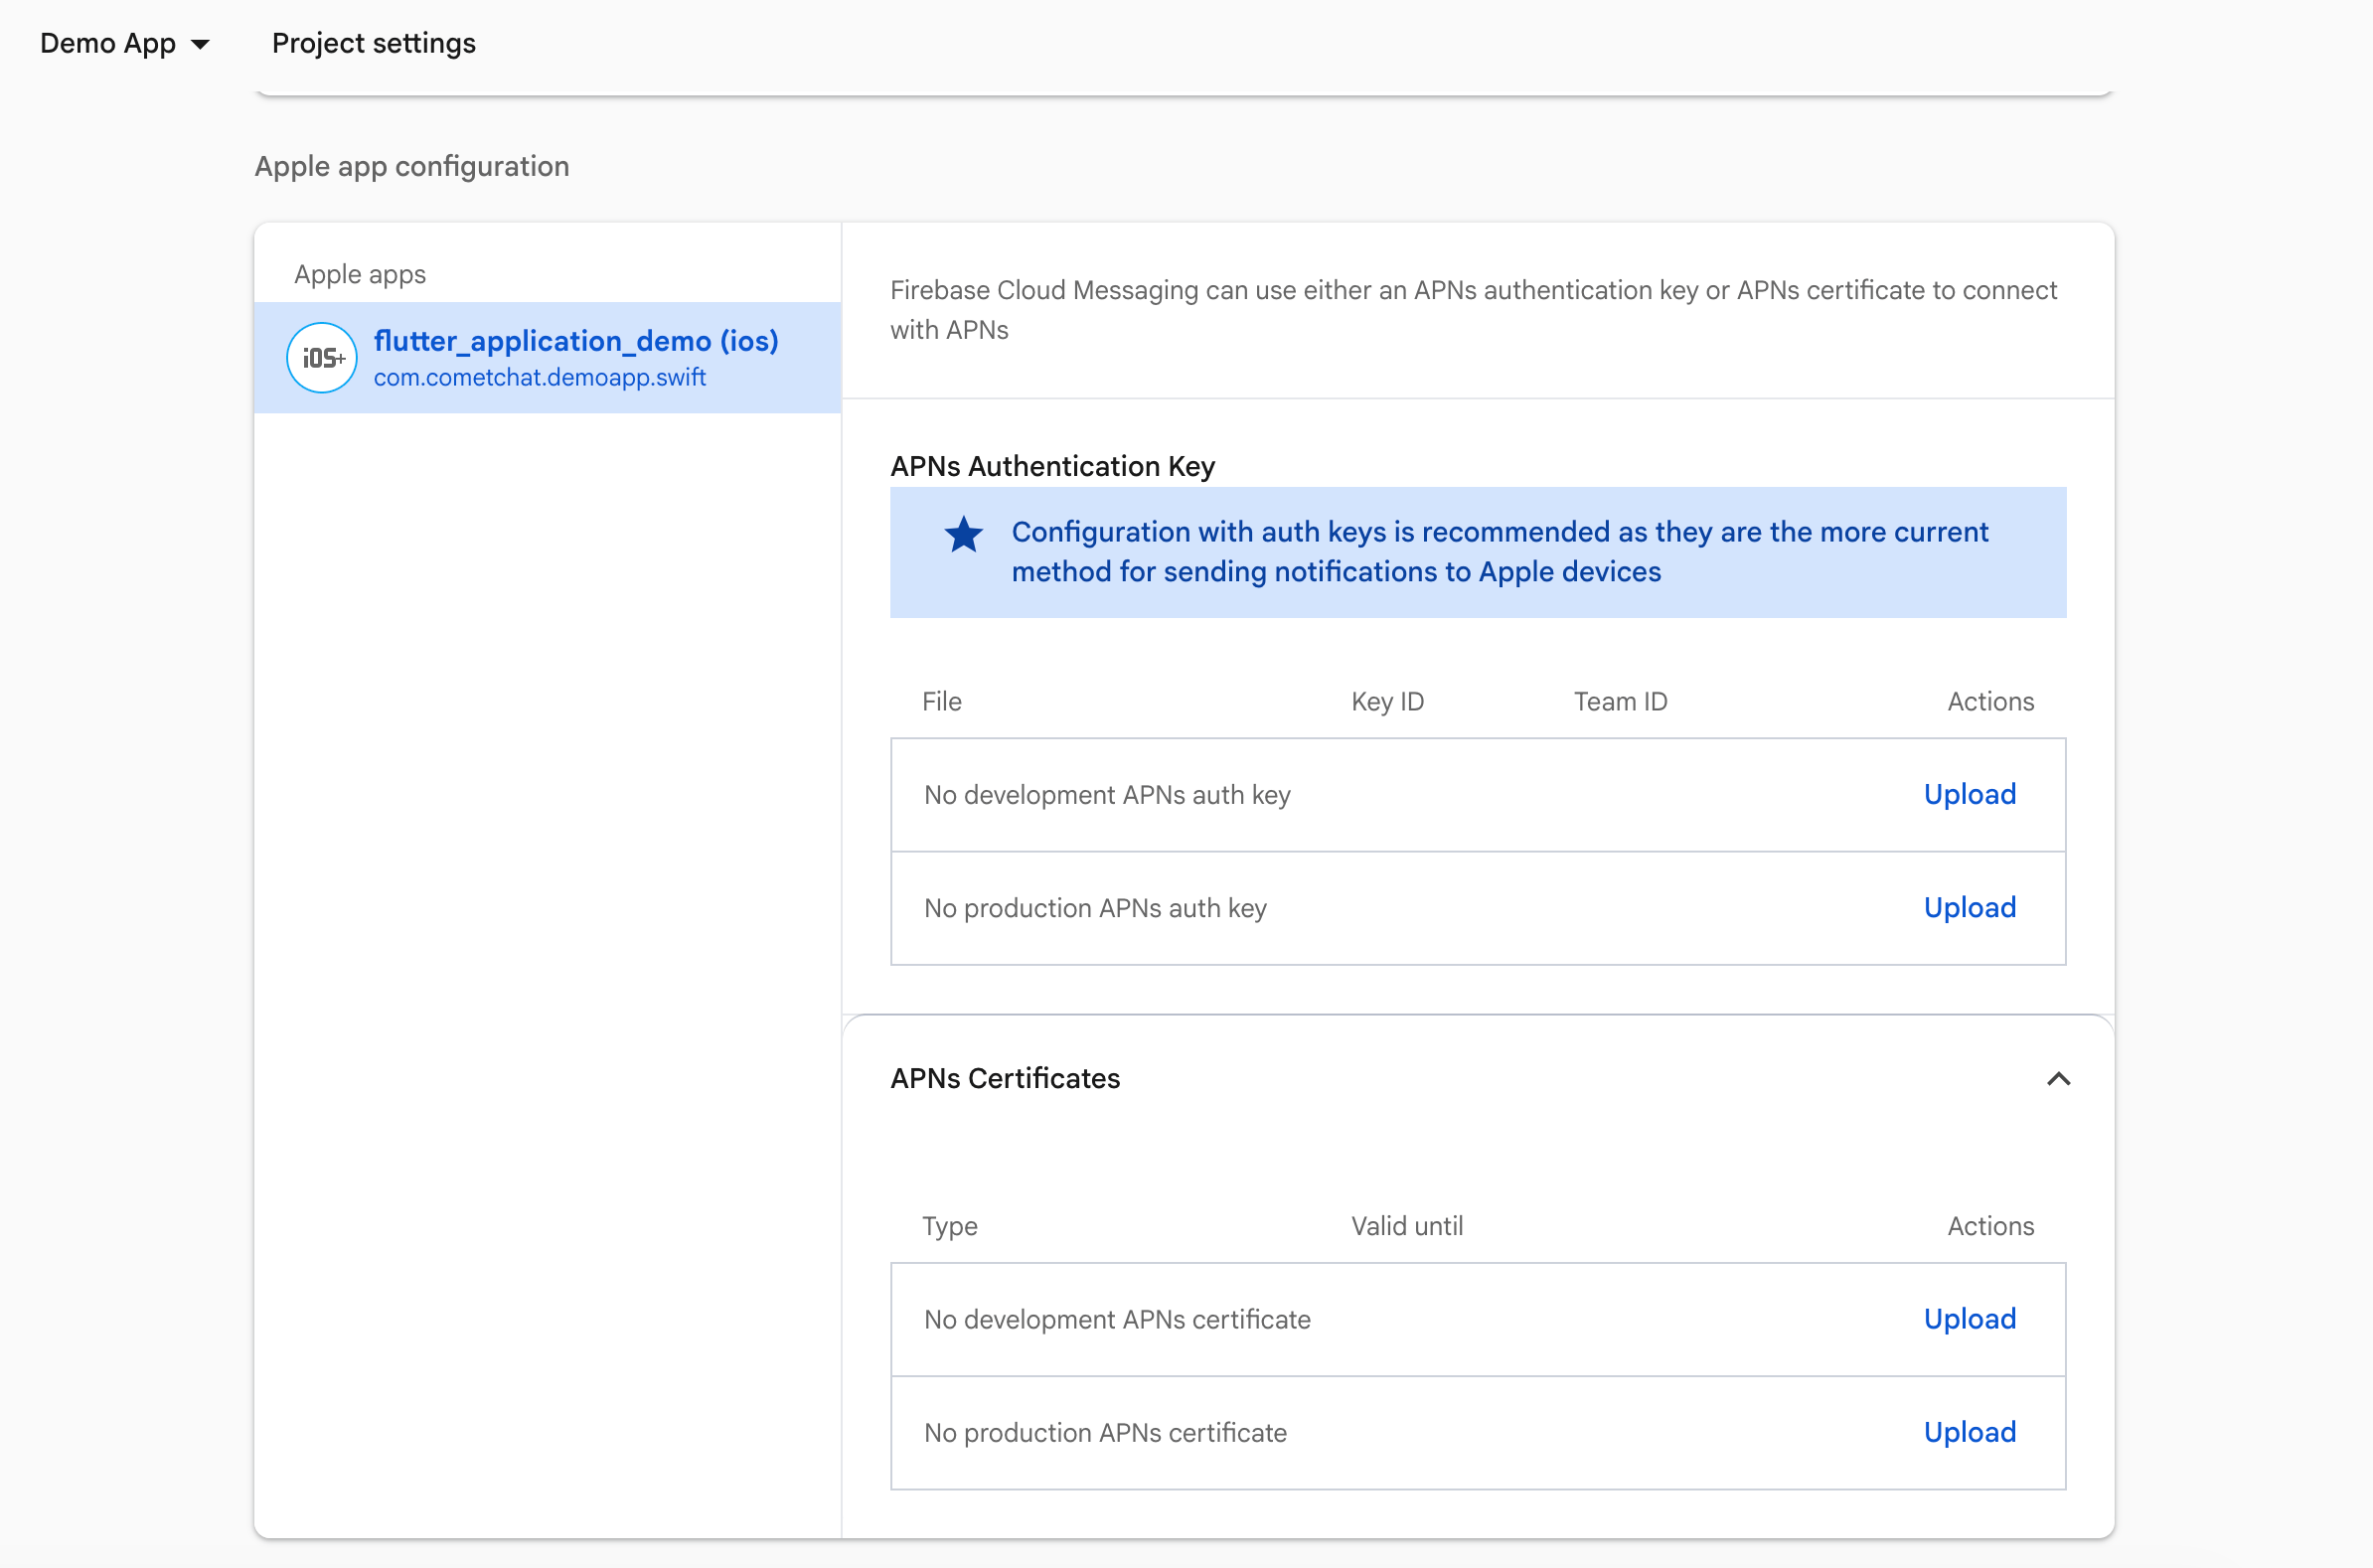Open the Demo App project dropdown

coord(124,44)
